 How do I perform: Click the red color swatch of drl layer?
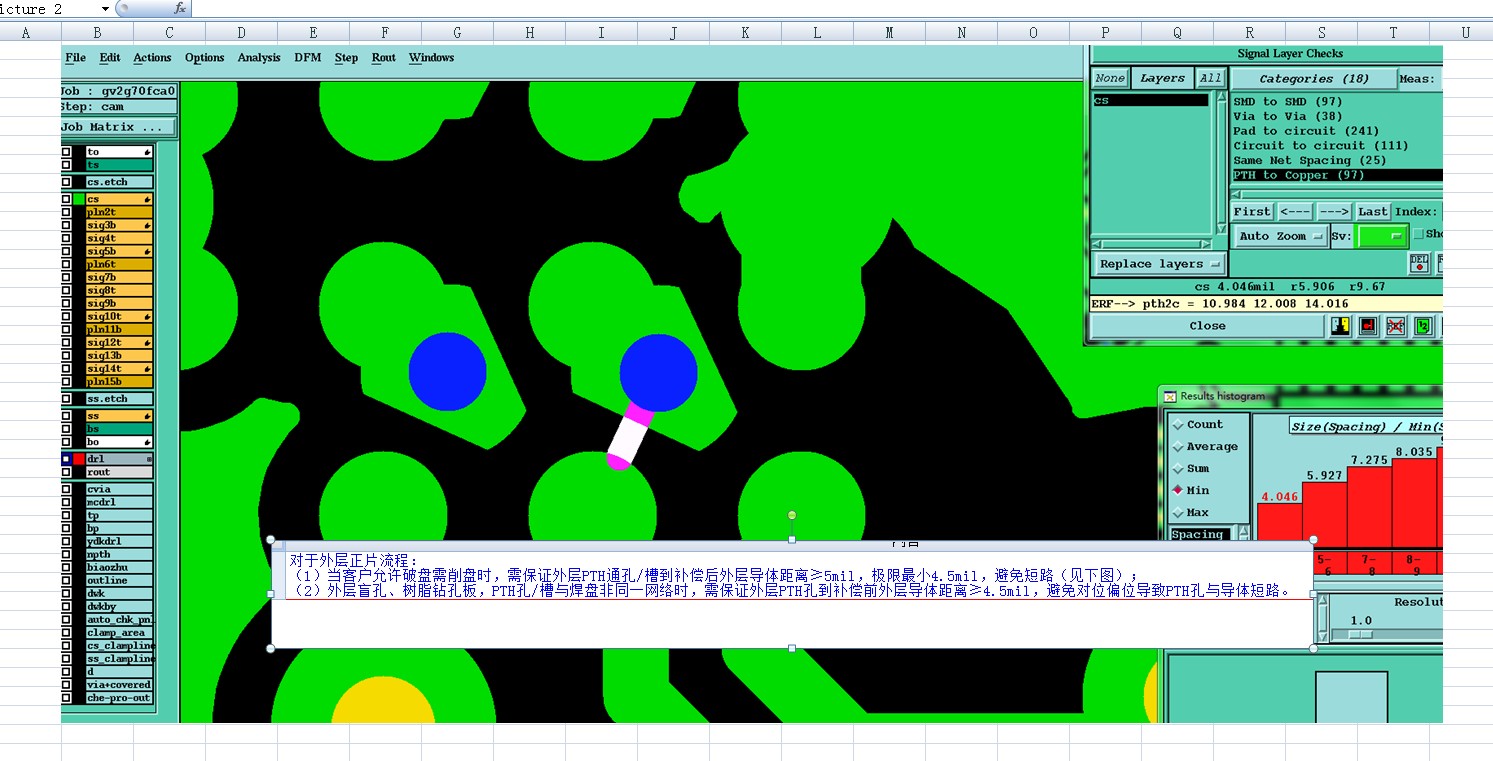[x=79, y=459]
